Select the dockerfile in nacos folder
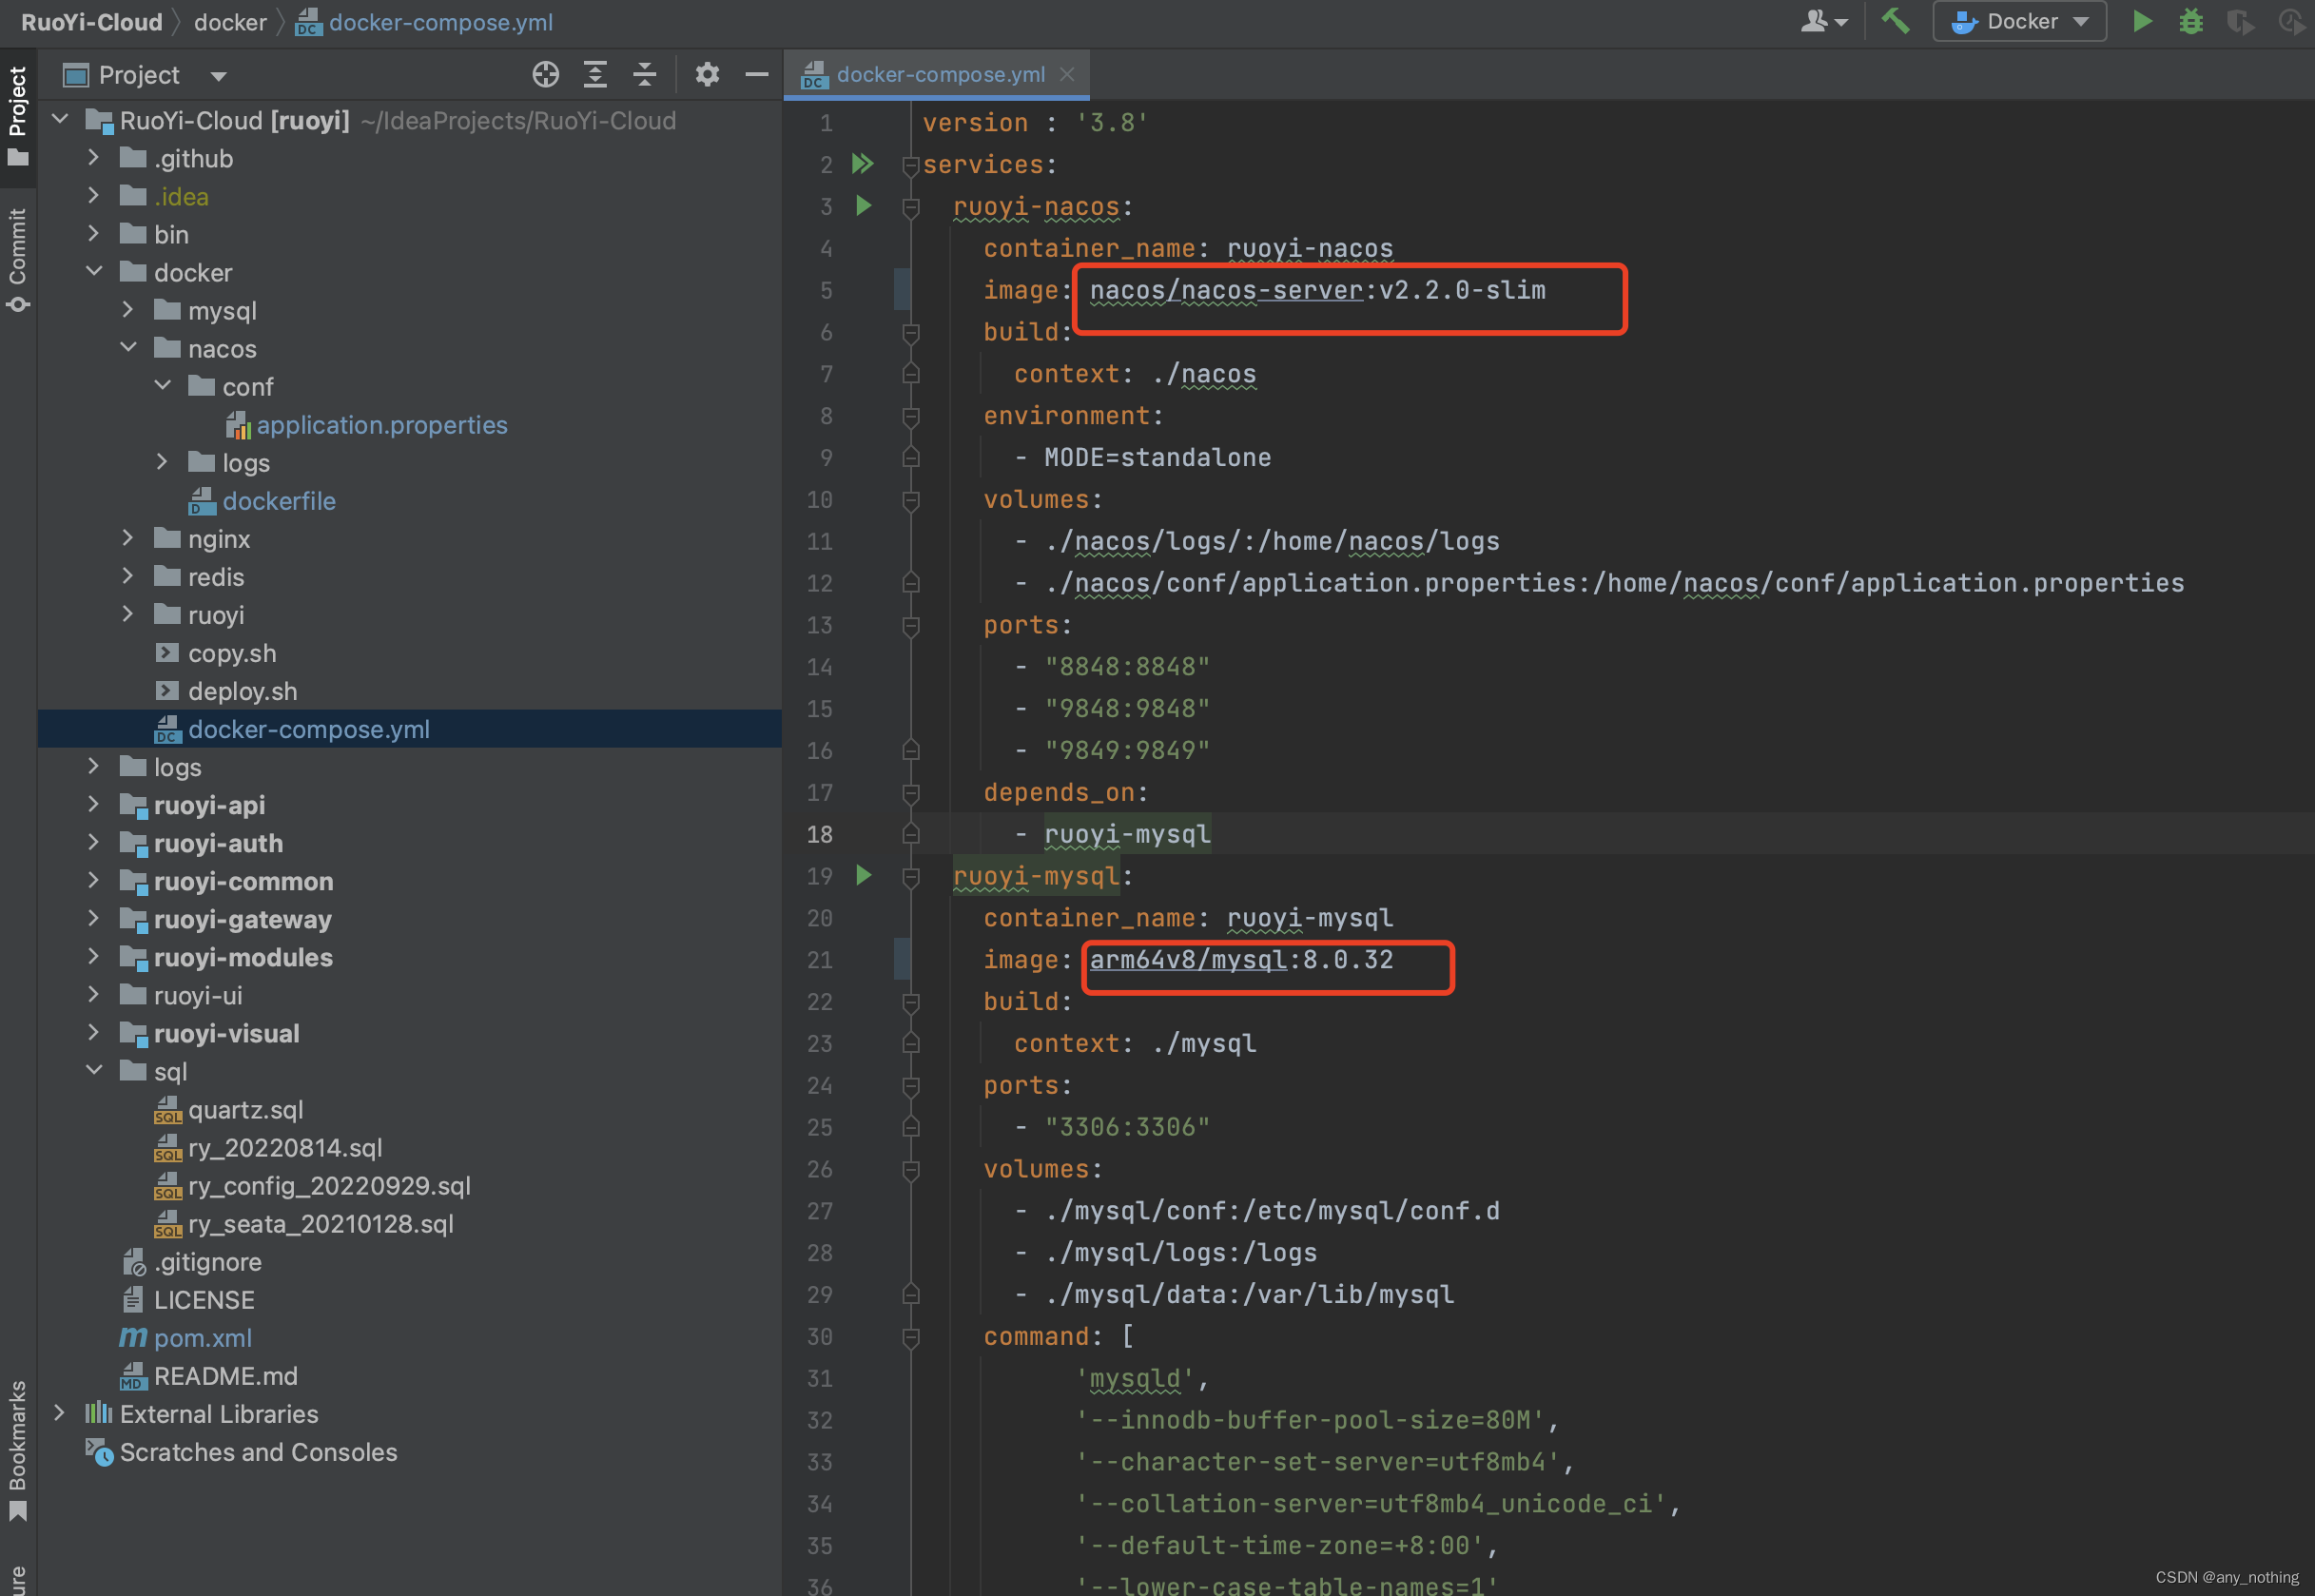This screenshot has height=1596, width=2315. pos(278,501)
